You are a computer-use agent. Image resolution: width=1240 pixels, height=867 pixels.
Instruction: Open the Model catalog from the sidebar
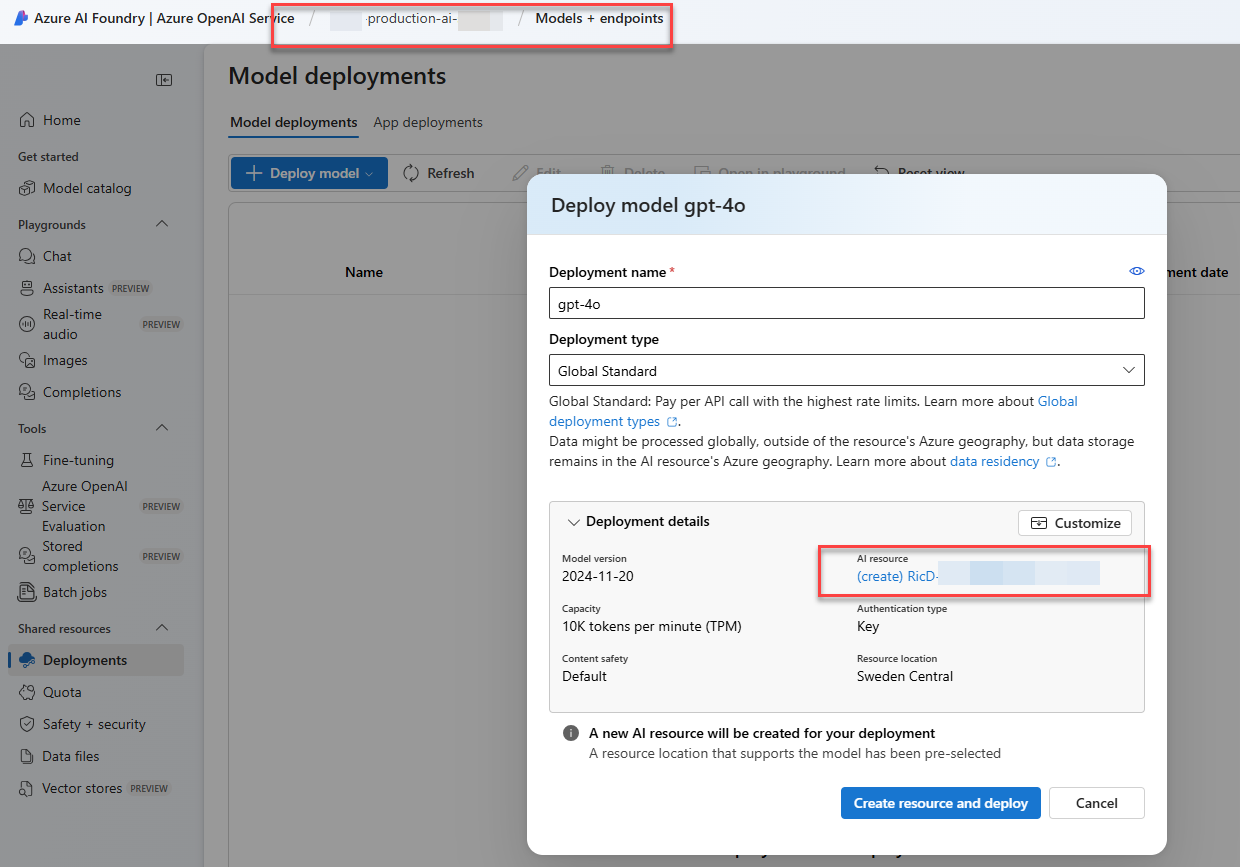[x=75, y=188]
